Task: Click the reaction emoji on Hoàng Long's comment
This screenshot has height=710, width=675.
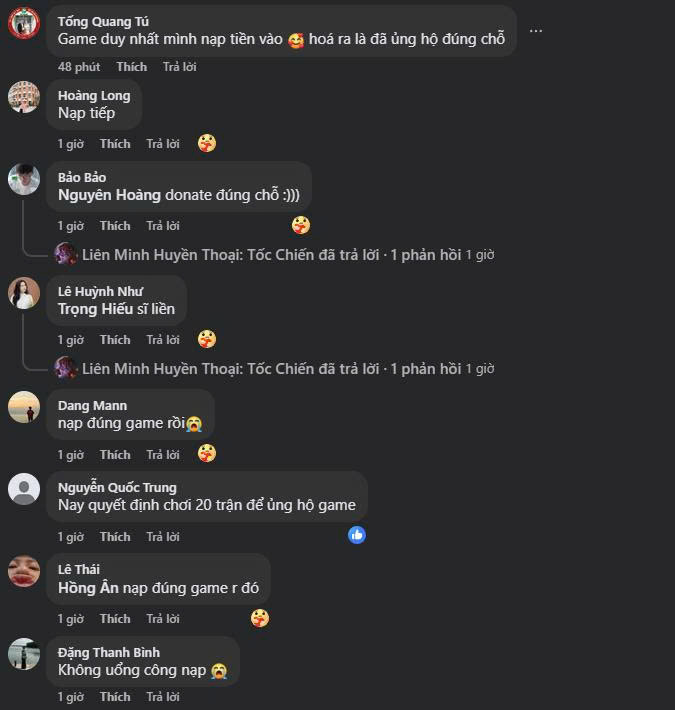Action: click(x=207, y=143)
